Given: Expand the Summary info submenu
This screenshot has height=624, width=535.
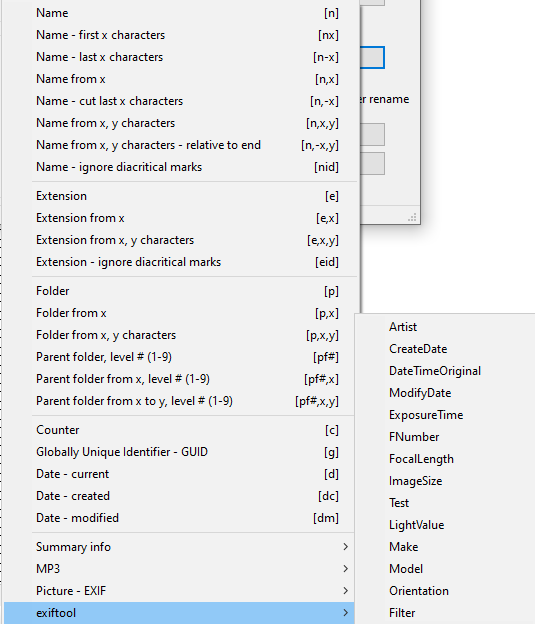Looking at the screenshot, I should tap(179, 547).
